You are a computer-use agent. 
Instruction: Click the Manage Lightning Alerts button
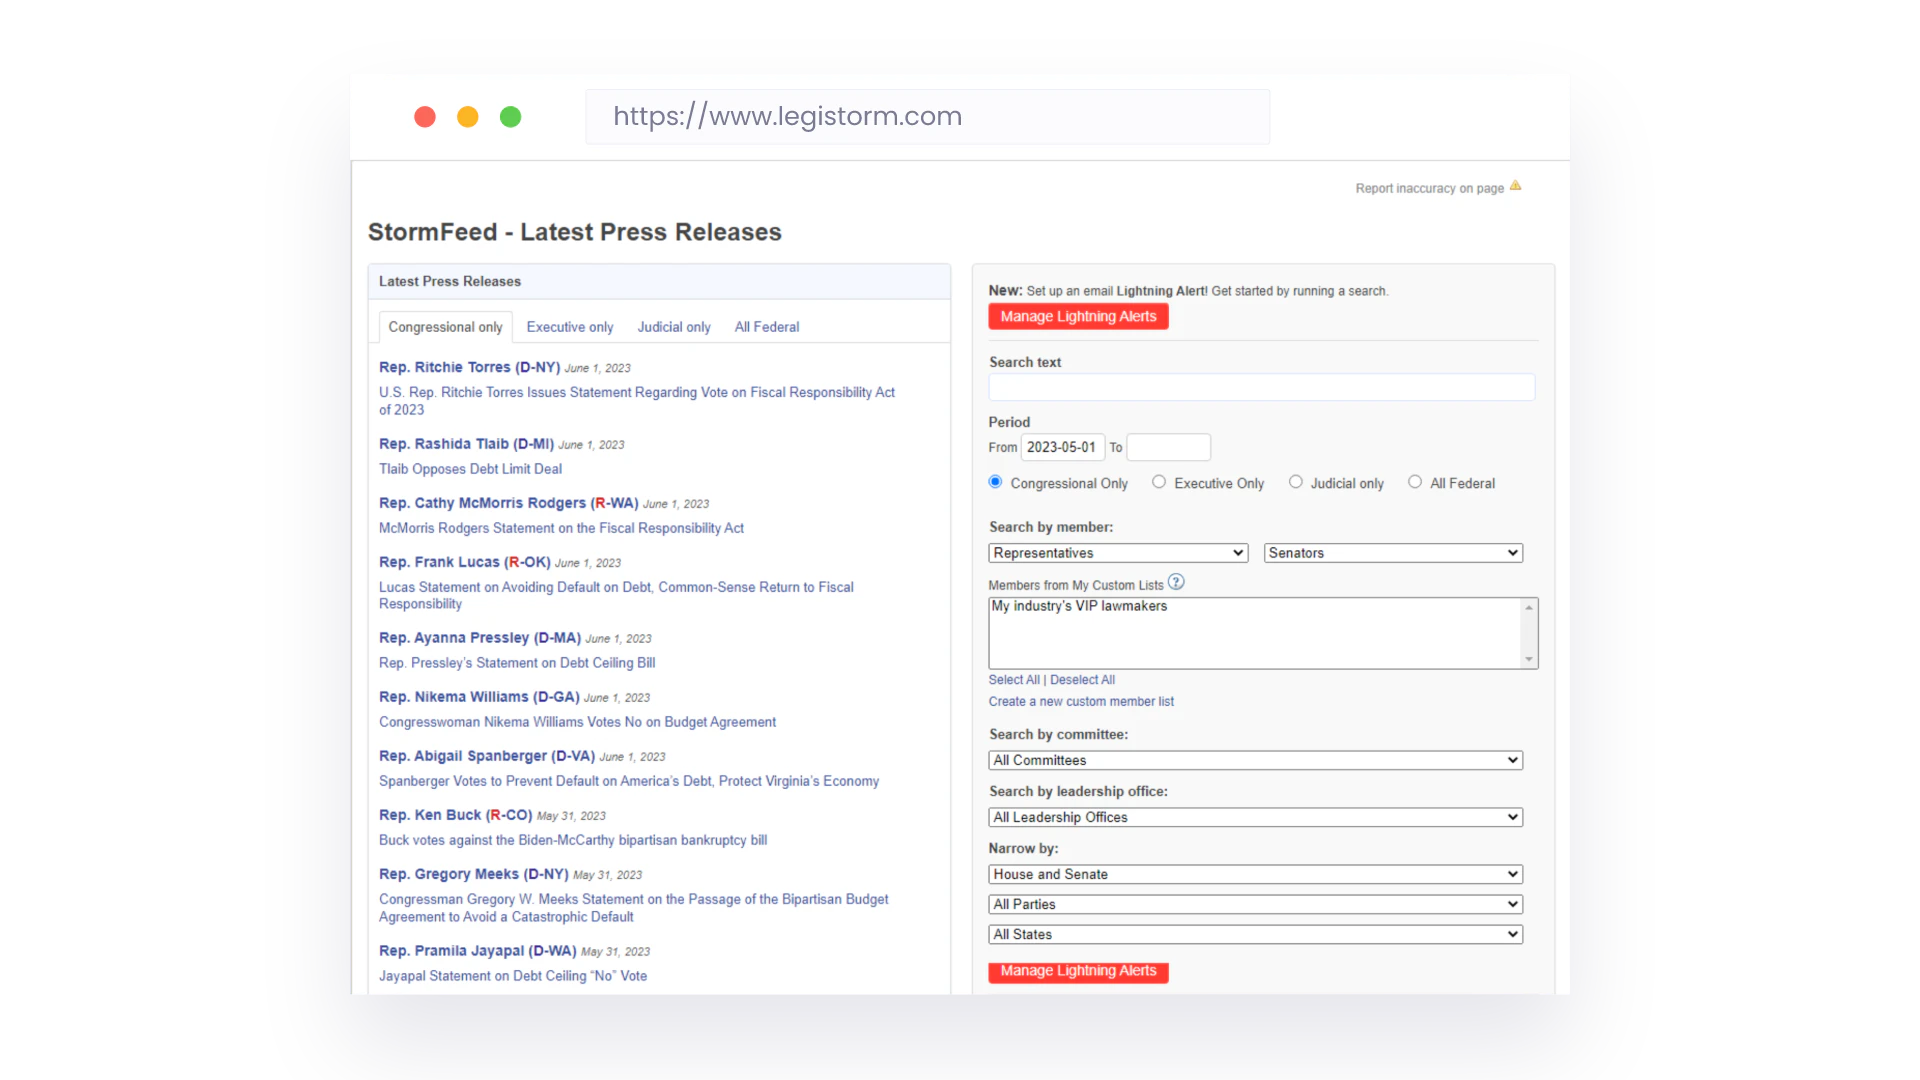[1078, 316]
